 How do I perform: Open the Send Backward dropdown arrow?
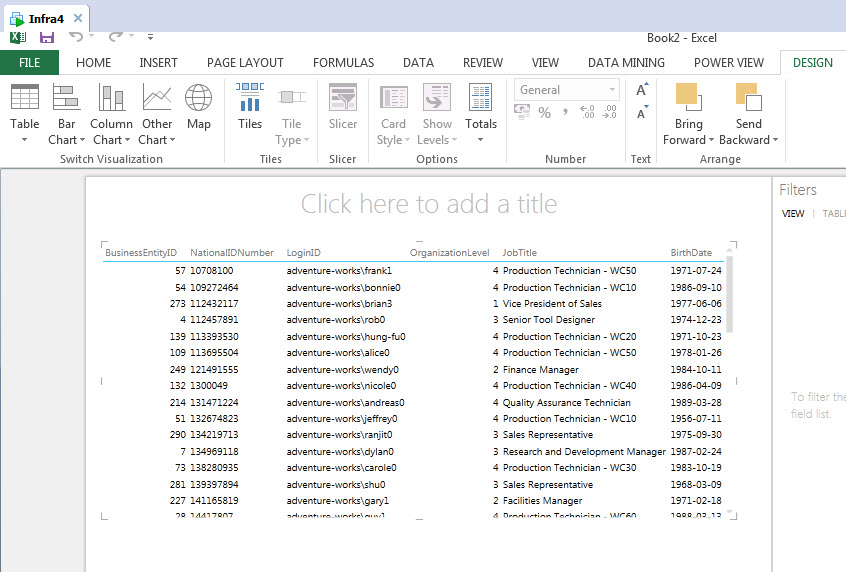pos(774,140)
